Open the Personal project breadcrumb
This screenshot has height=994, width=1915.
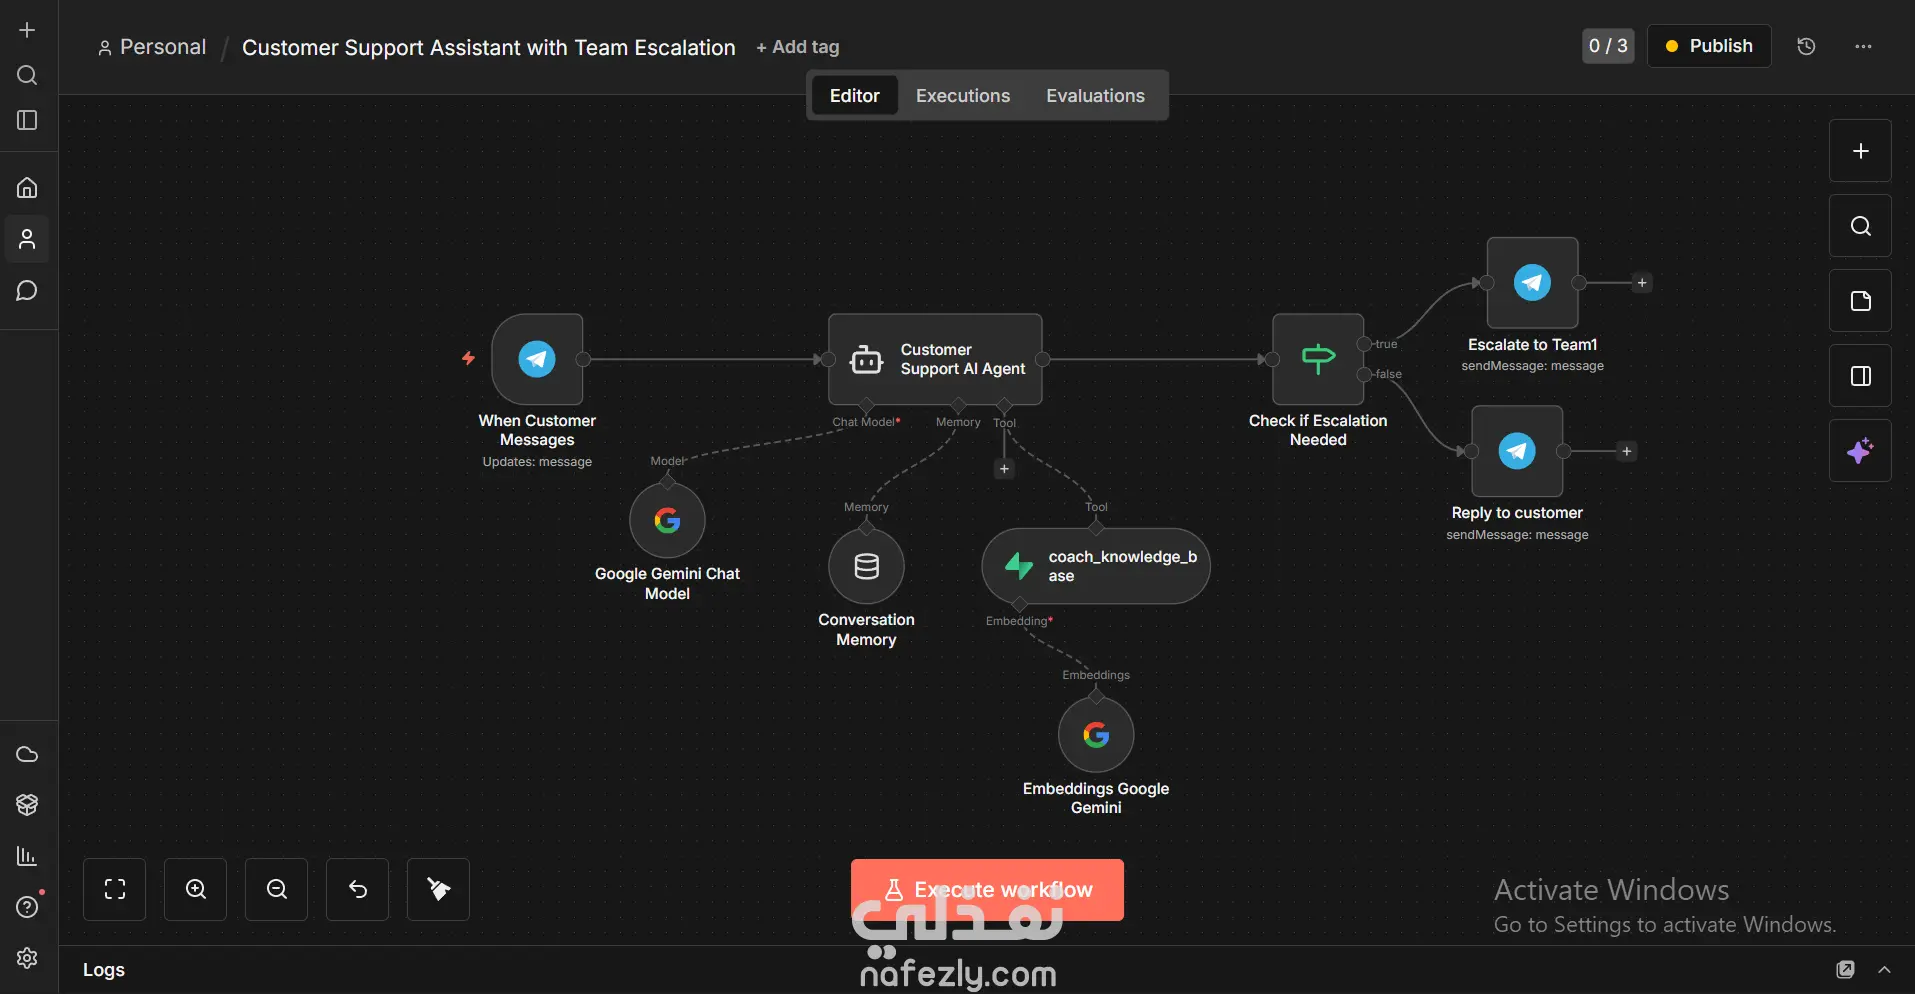[x=152, y=47]
